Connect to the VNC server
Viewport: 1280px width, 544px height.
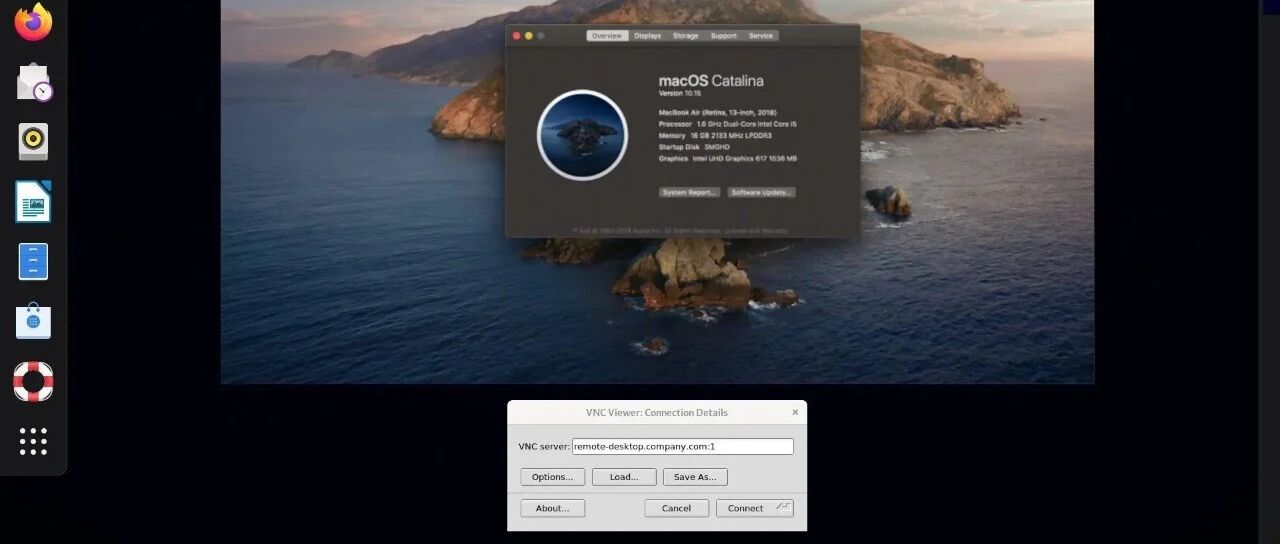755,508
